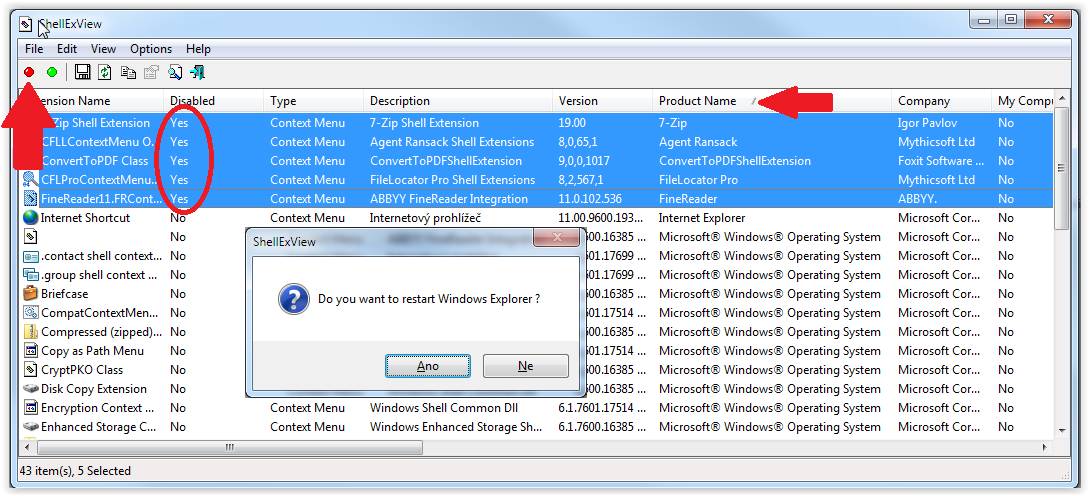Image resolution: width=1089 pixels, height=496 pixels.
Task: Open the Options menu
Action: [x=151, y=49]
